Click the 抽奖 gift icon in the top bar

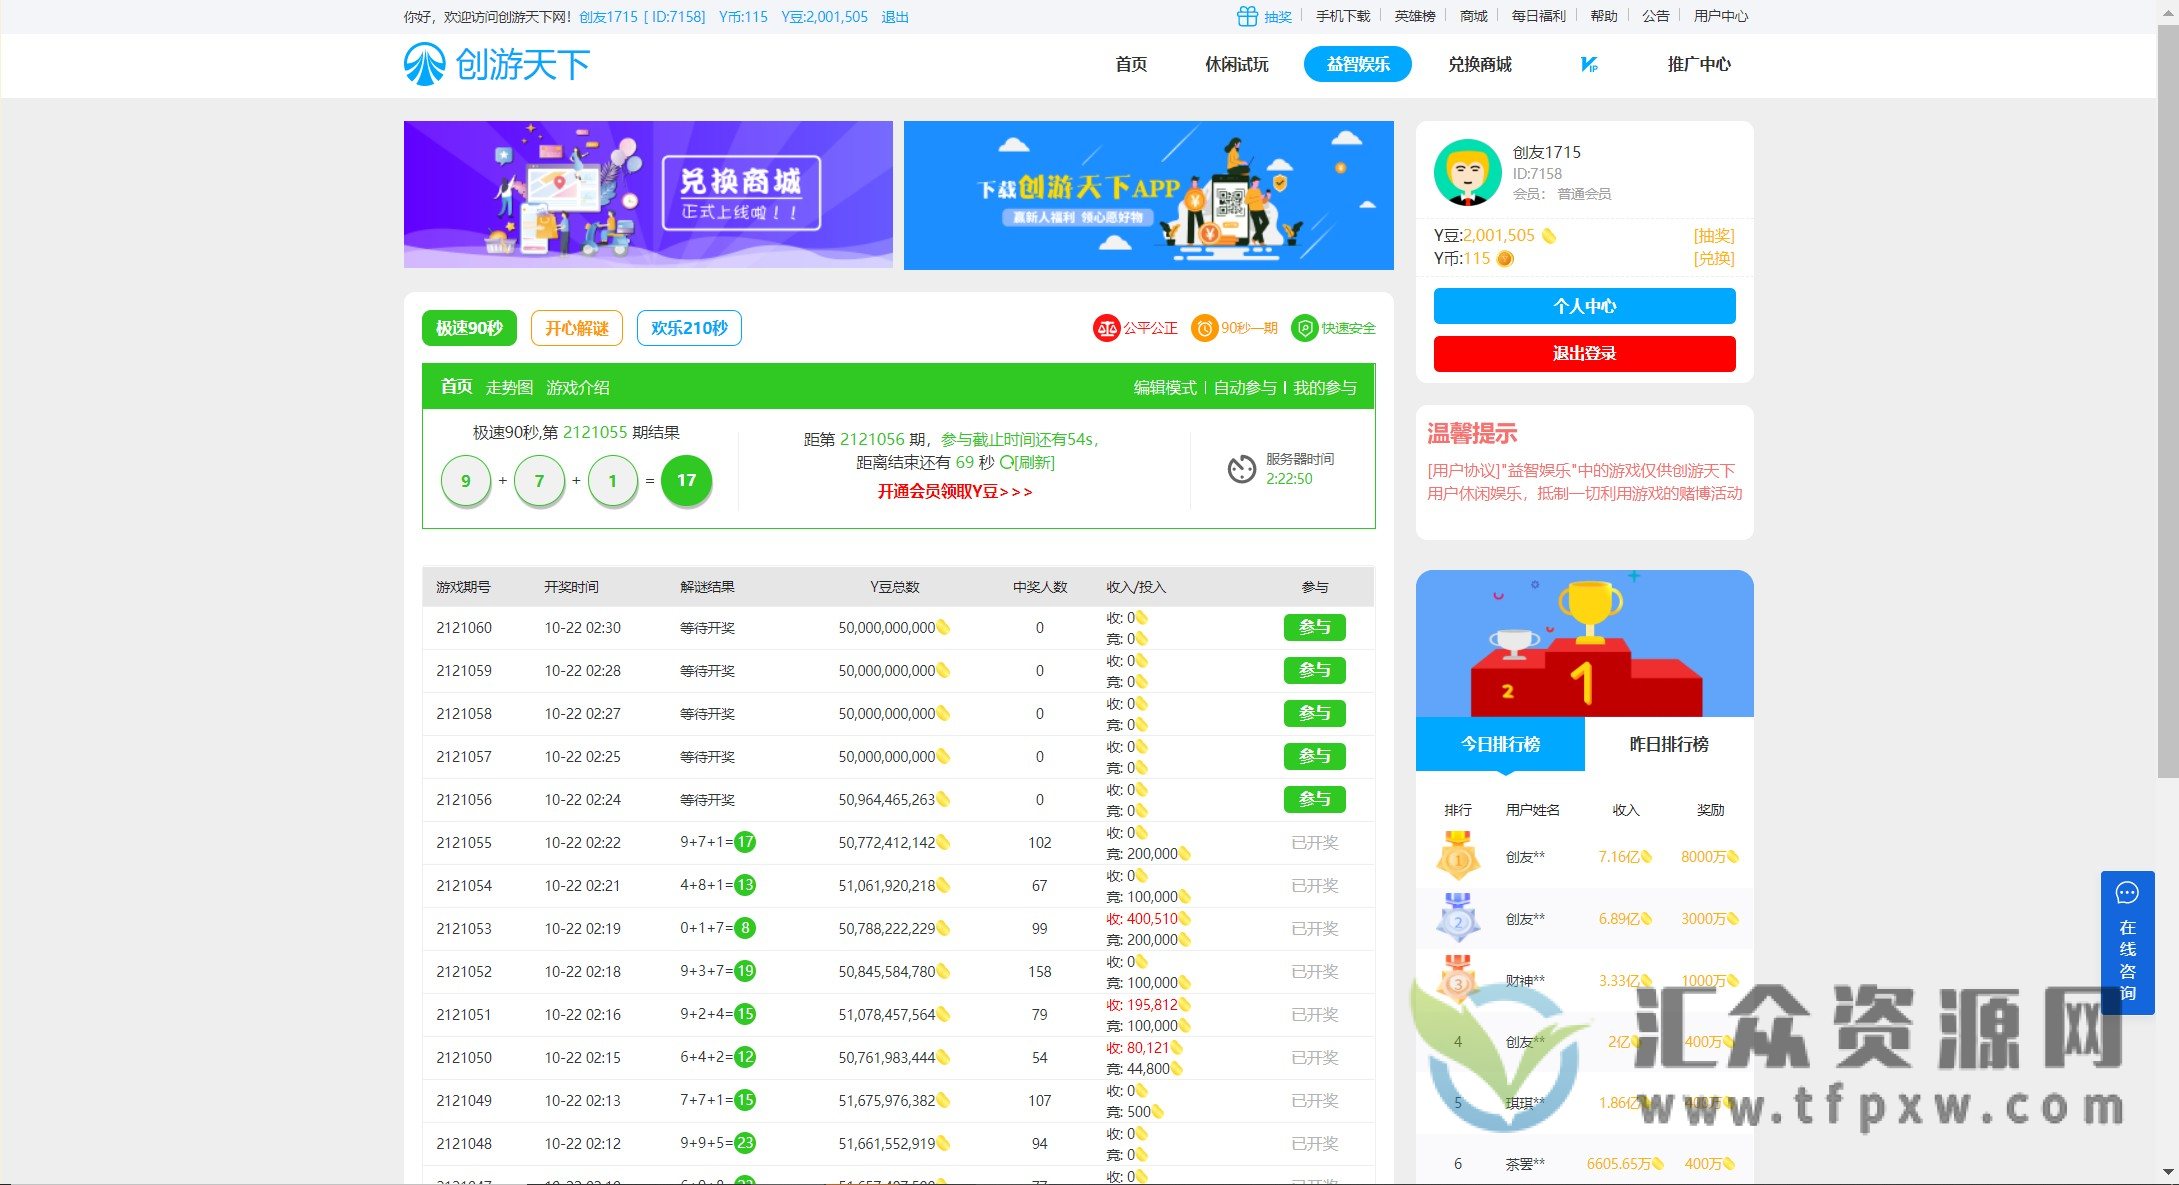(1246, 15)
